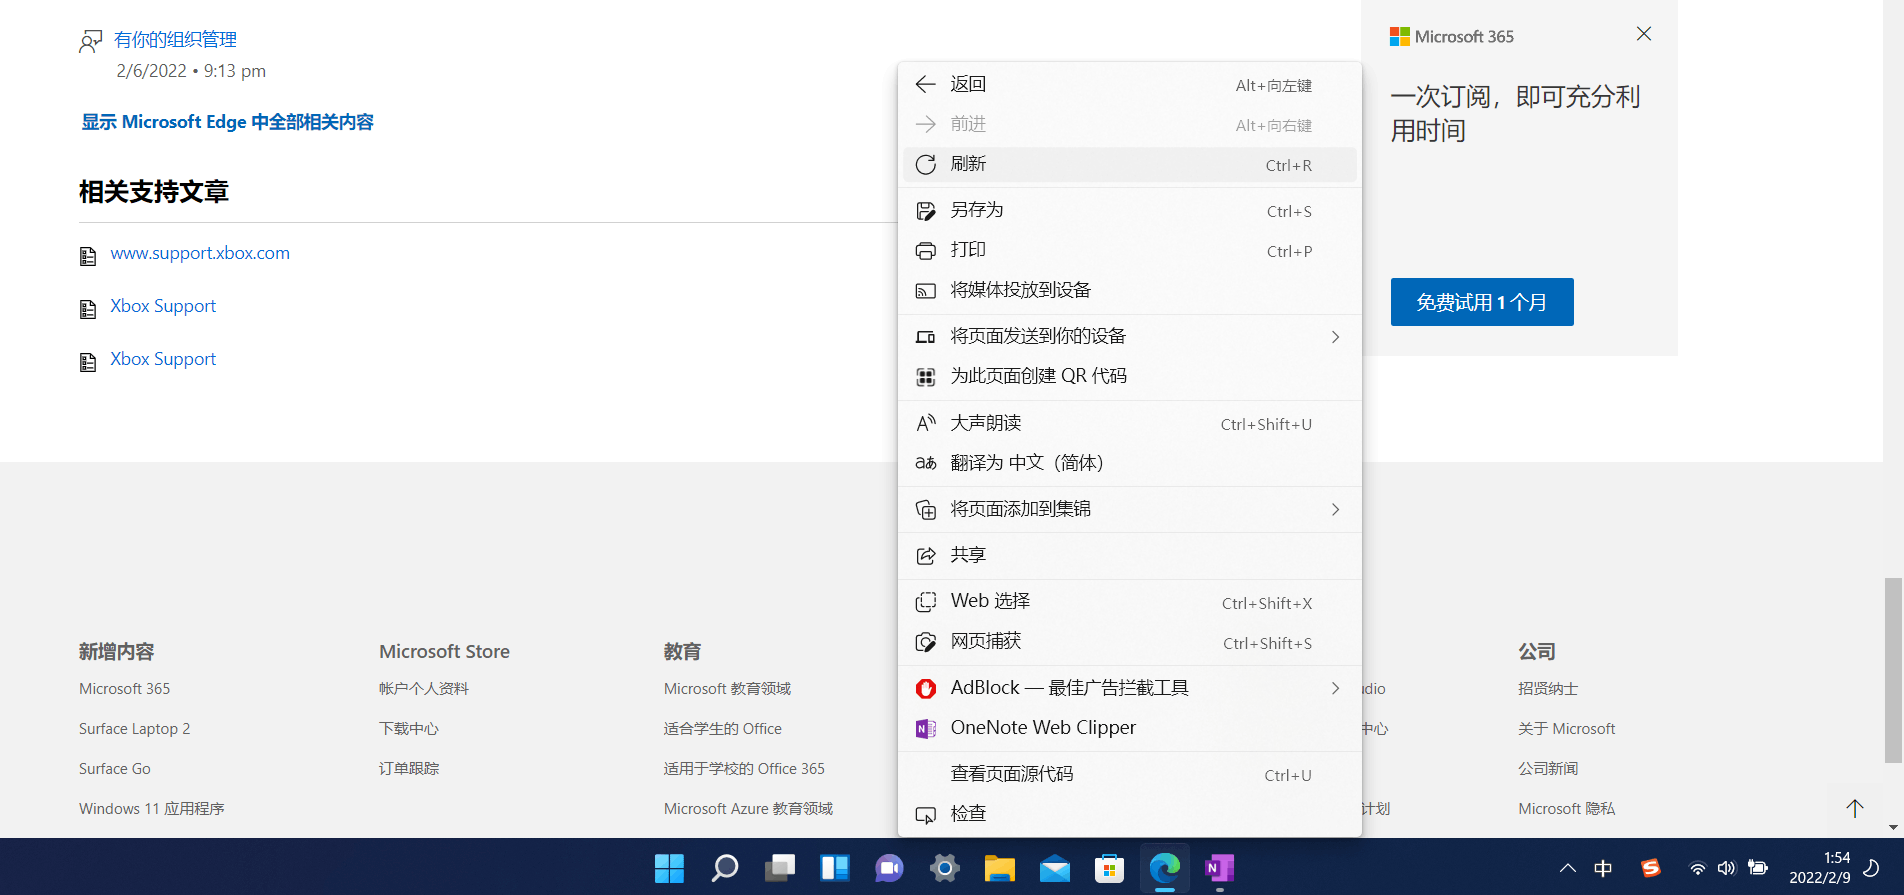Click the moon focus assist tray icon
The height and width of the screenshot is (895, 1904).
(1871, 868)
